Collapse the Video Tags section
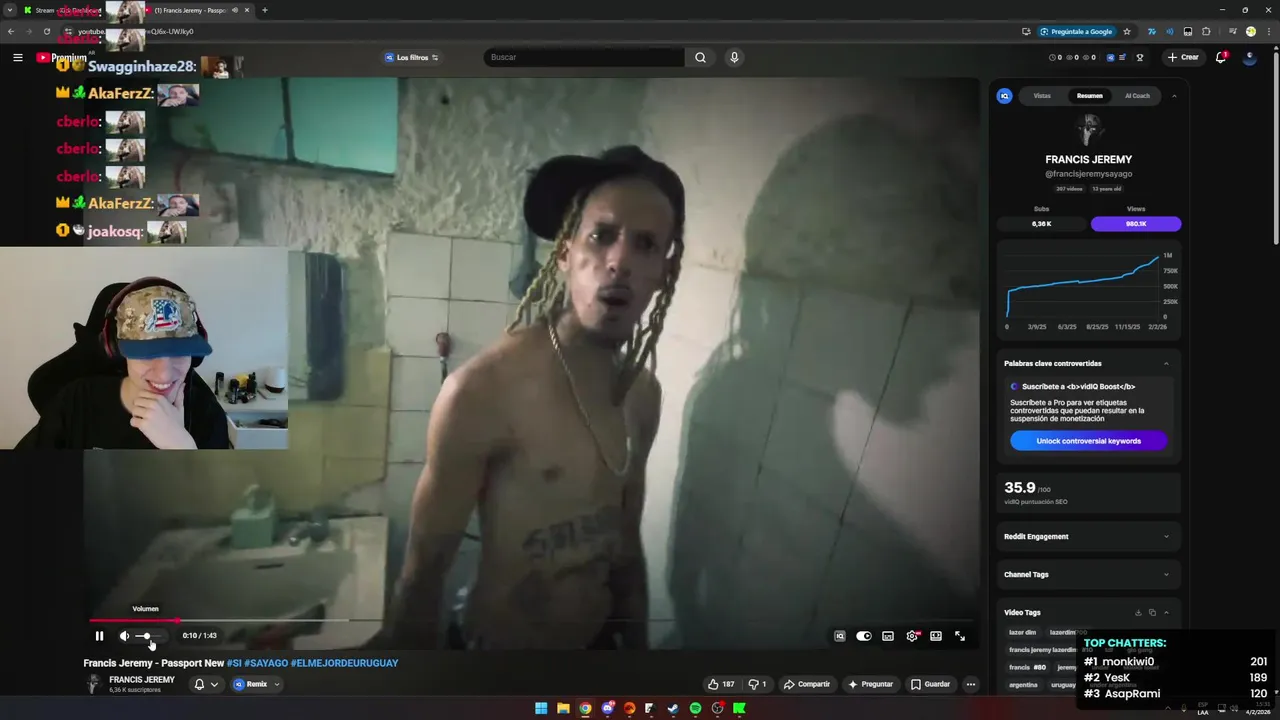Viewport: 1280px width, 720px height. point(1166,612)
